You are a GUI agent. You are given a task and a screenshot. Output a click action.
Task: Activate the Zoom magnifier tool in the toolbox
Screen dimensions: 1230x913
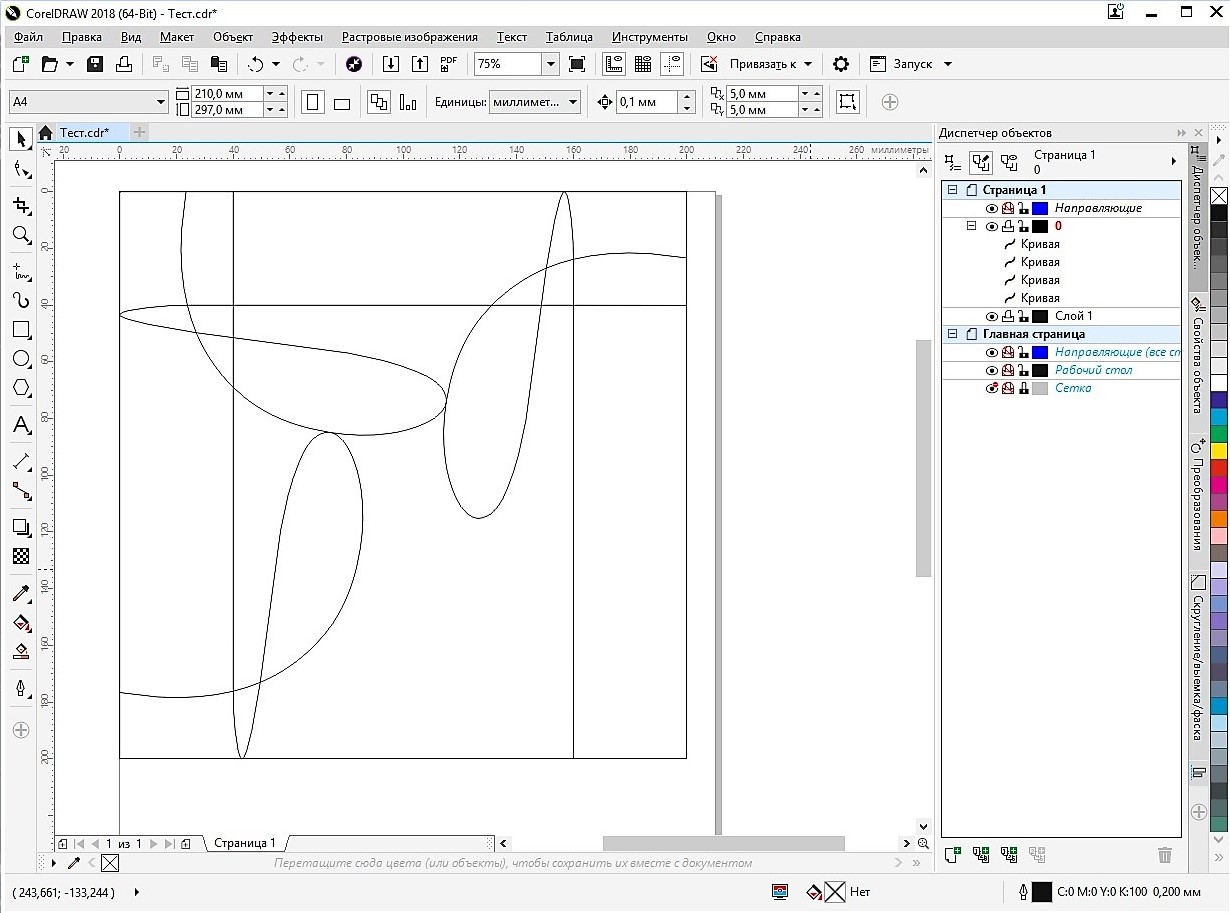pos(20,235)
